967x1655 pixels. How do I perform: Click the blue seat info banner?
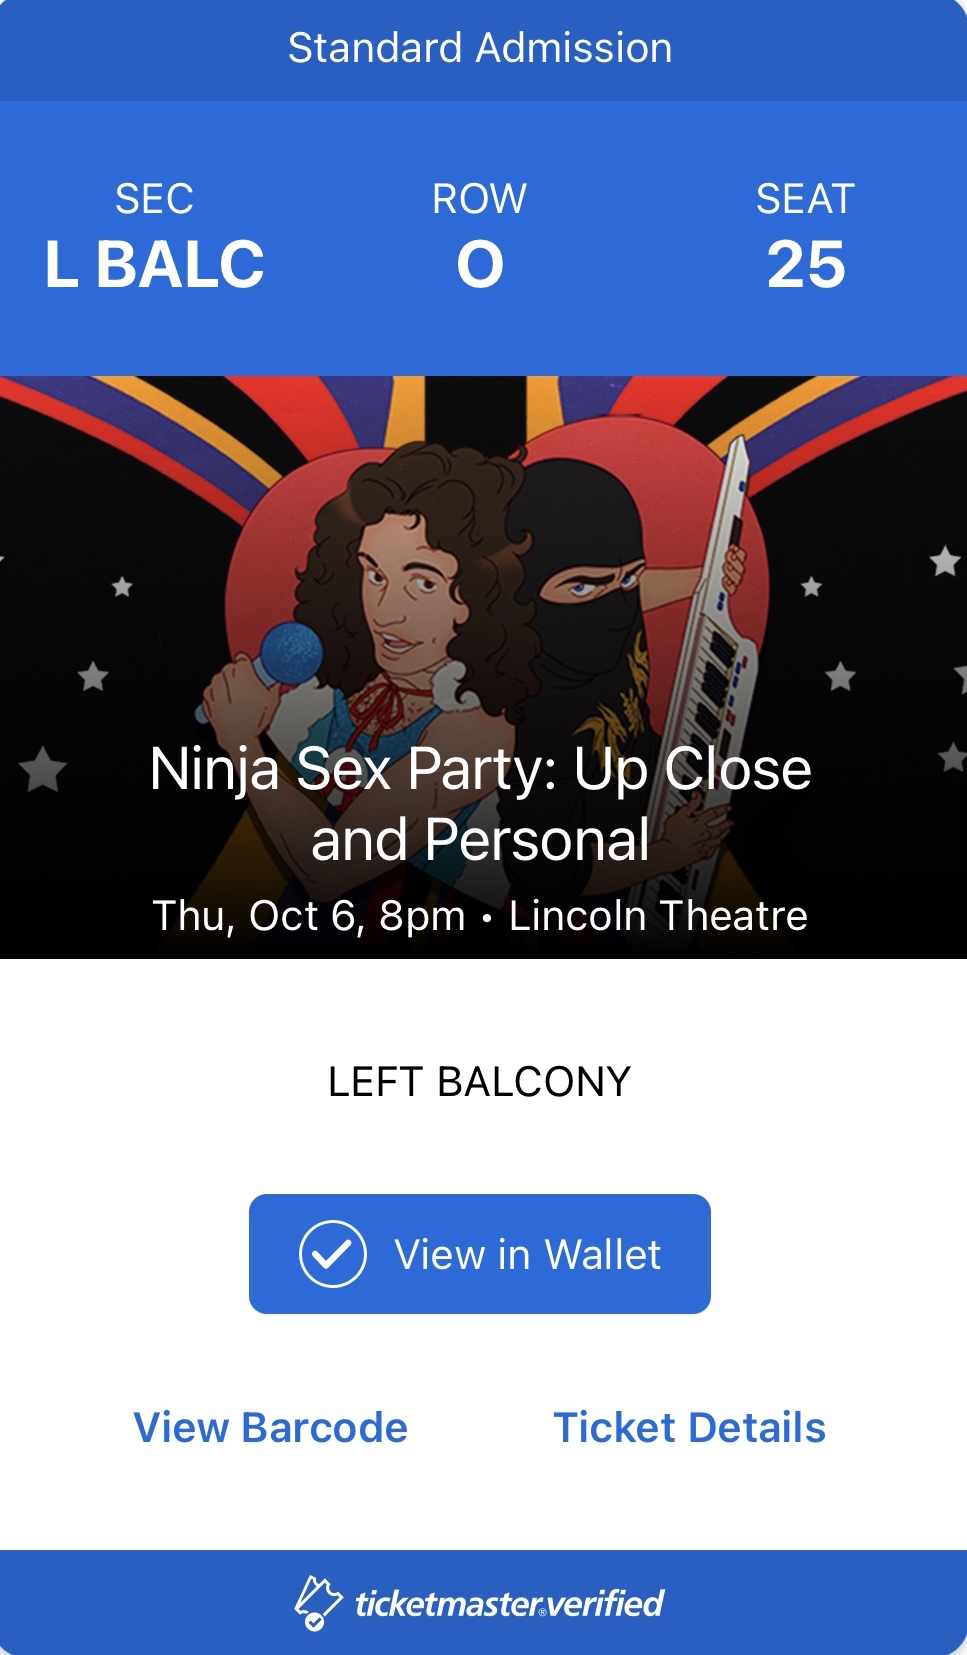tap(483, 238)
